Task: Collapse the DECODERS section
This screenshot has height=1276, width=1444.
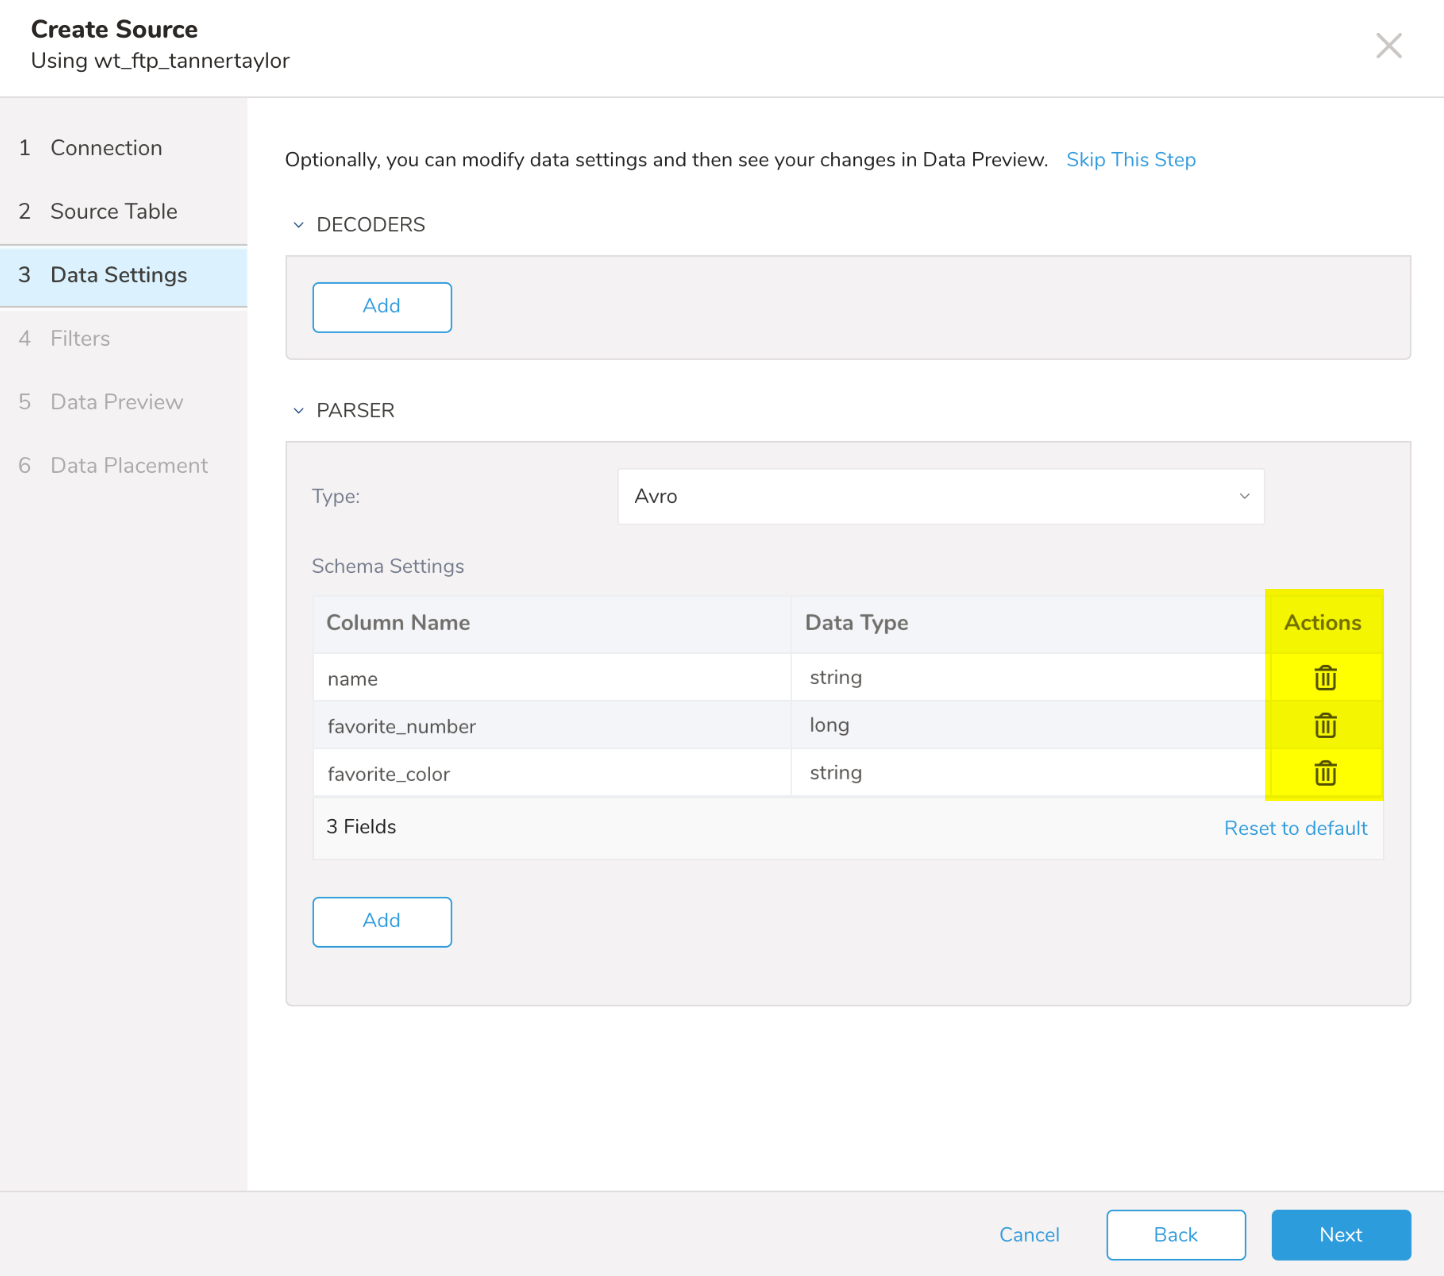Action: coord(298,225)
